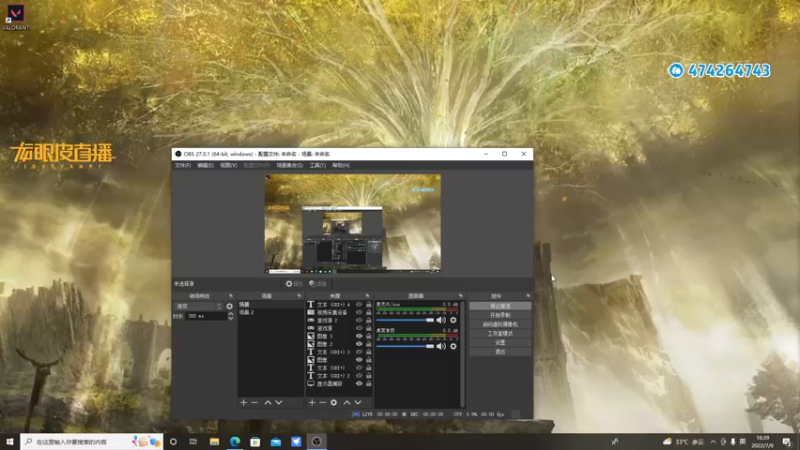Pop out the Audio Mixer dock panel

[x=461, y=296]
